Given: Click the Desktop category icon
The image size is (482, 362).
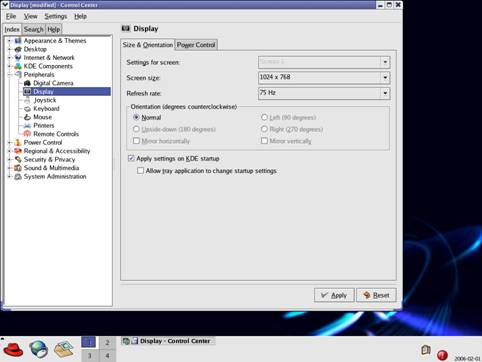Looking at the screenshot, I should tap(18, 49).
